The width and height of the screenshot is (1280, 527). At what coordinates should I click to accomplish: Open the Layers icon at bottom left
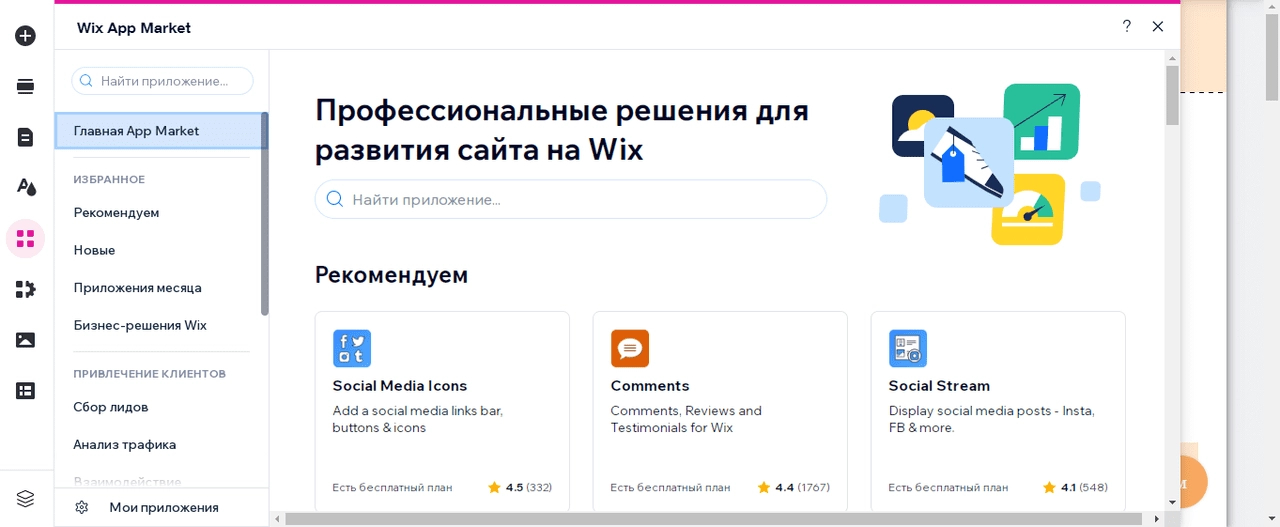[x=25, y=498]
